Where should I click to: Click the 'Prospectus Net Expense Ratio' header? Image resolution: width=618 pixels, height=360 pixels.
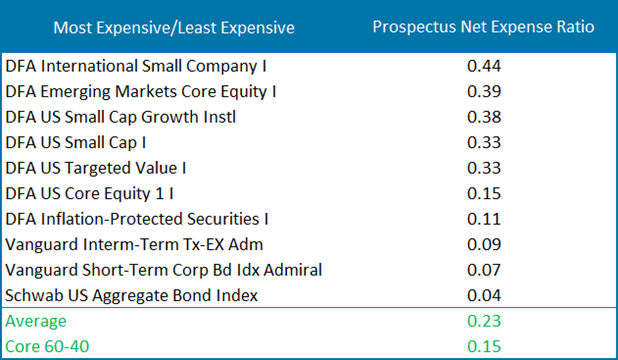483,27
